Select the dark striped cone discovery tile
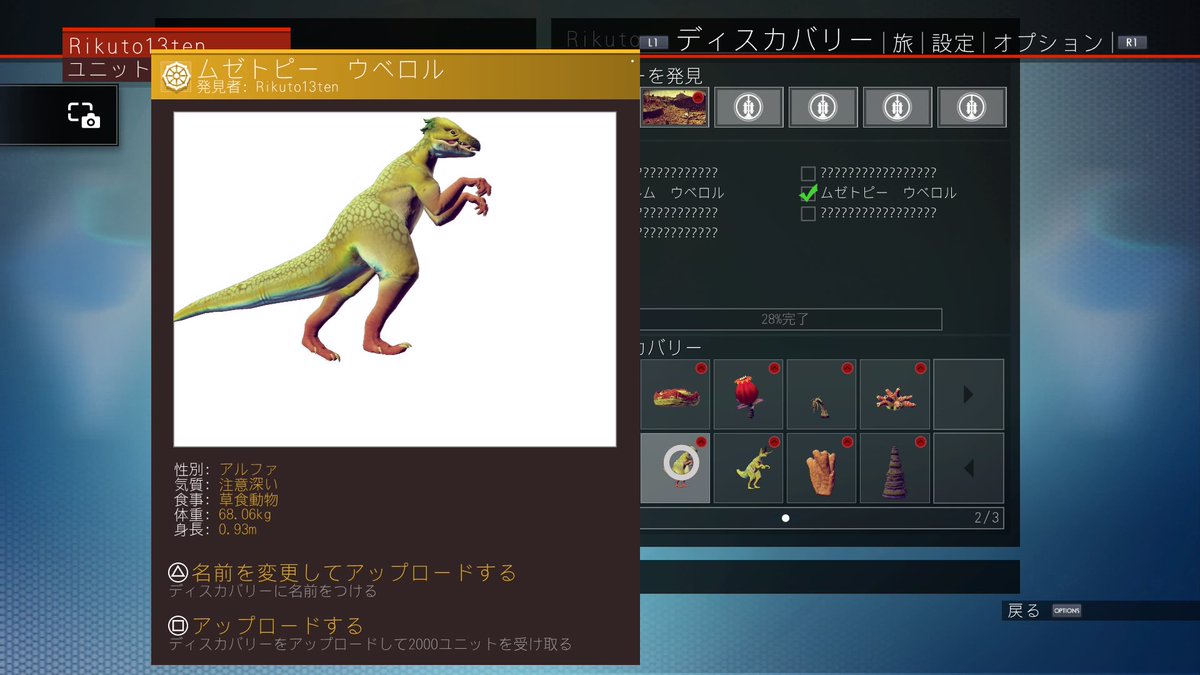The height and width of the screenshot is (675, 1200). click(895, 468)
